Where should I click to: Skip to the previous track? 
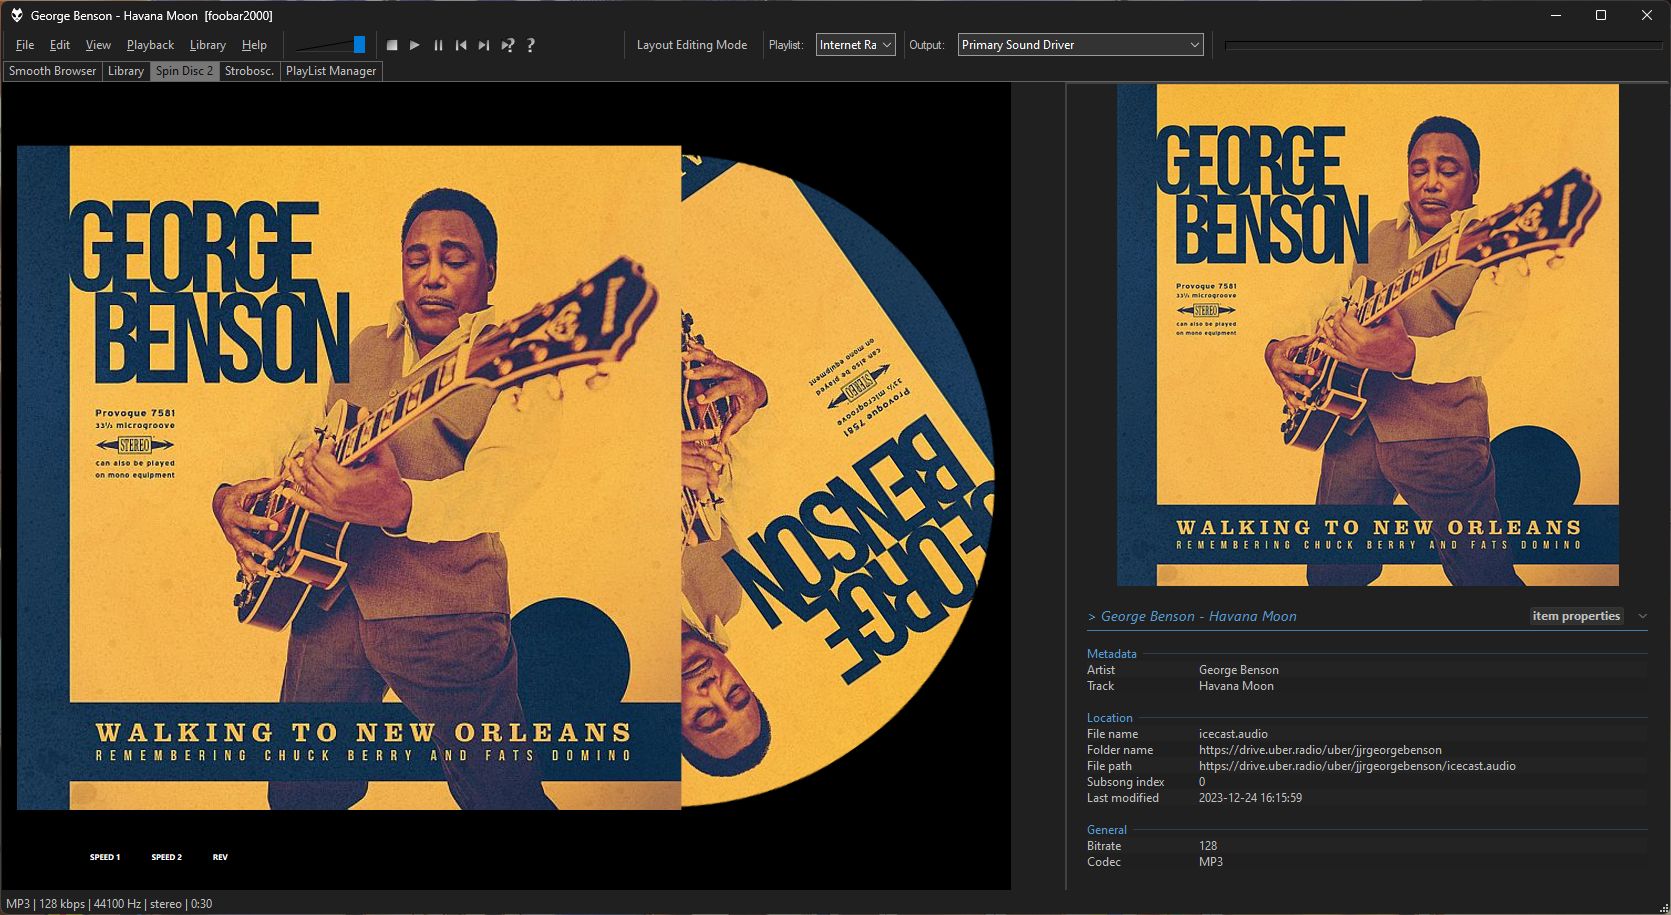click(x=461, y=45)
